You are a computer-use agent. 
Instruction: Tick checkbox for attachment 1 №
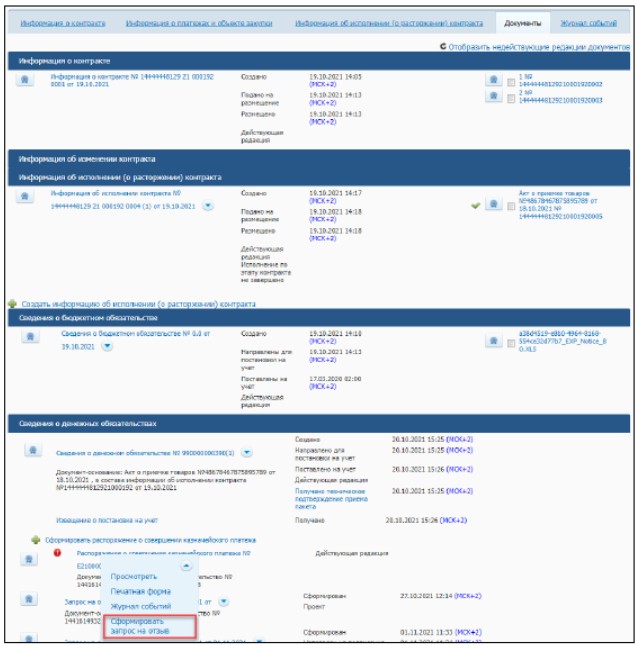pos(511,82)
